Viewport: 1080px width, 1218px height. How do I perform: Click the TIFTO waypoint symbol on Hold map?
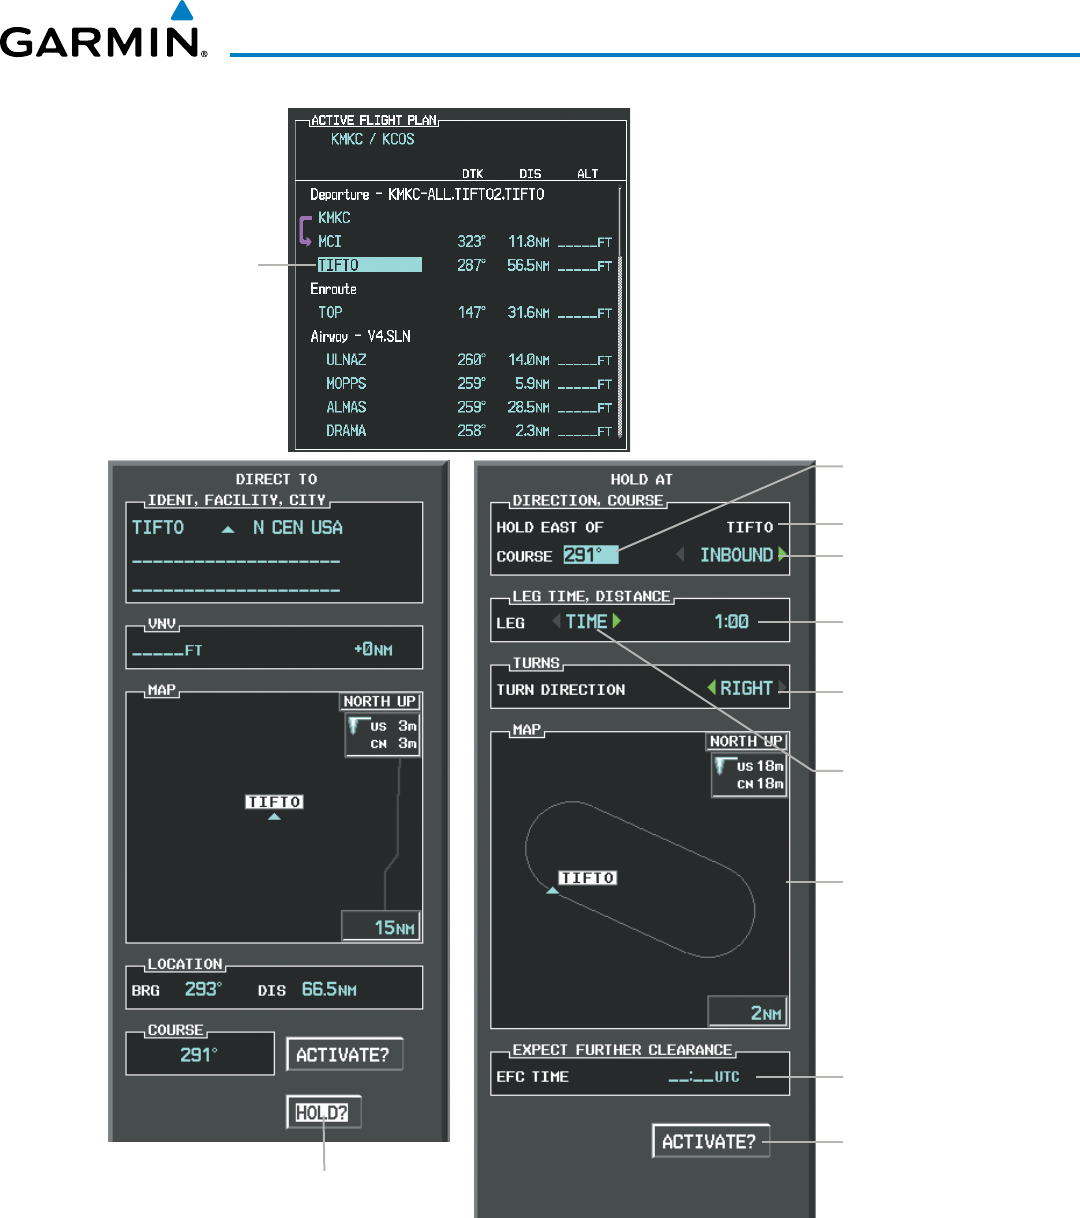(x=552, y=890)
